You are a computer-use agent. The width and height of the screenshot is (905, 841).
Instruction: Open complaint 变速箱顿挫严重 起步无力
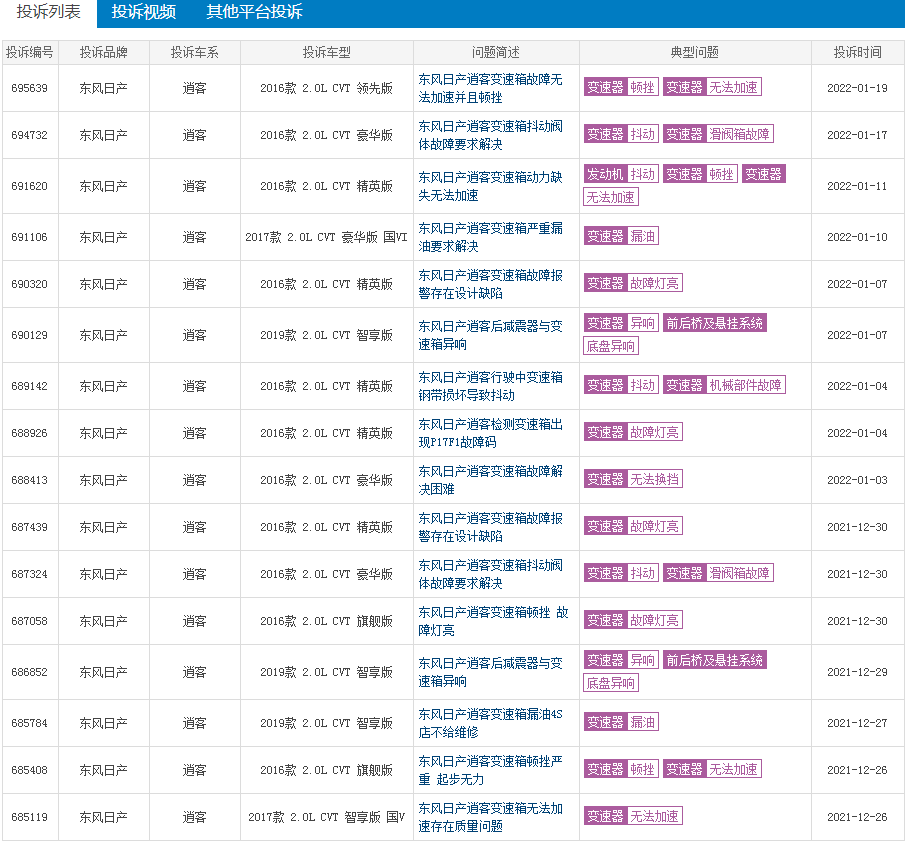tap(490, 770)
